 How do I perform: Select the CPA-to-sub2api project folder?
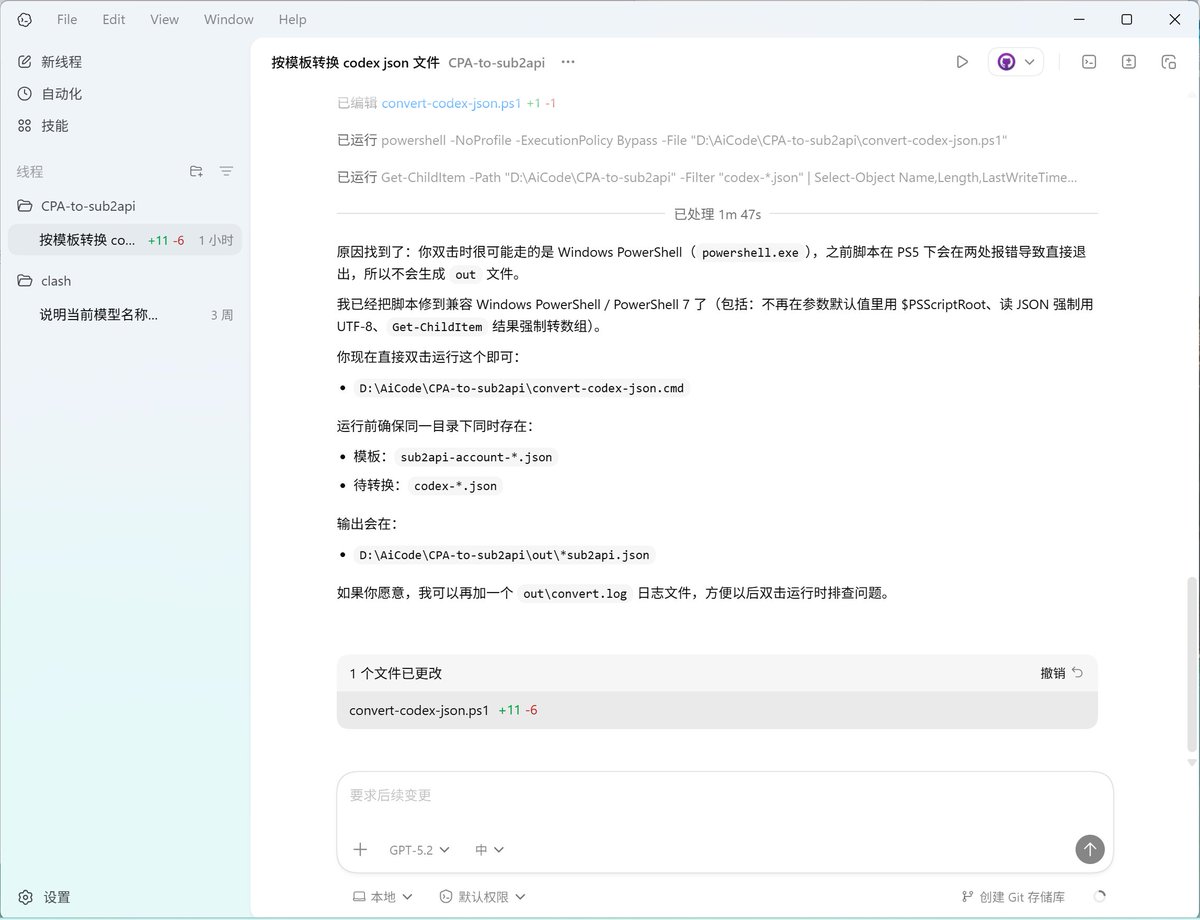pos(125,206)
